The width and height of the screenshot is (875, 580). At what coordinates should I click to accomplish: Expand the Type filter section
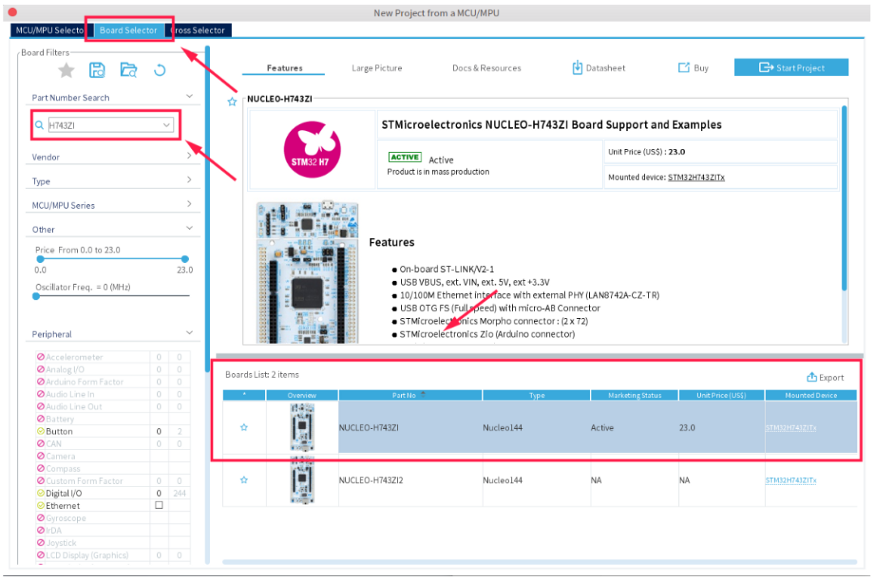189,180
